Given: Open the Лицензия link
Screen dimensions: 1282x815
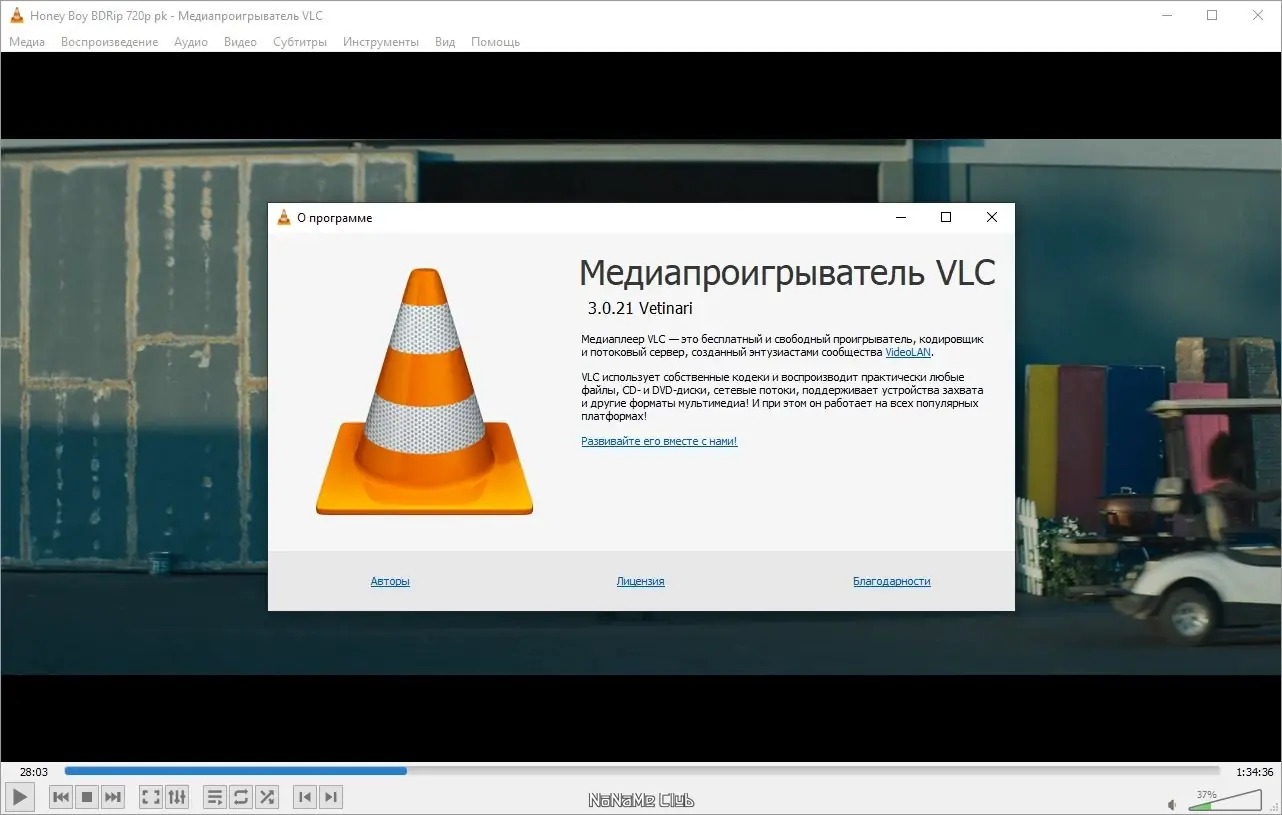Looking at the screenshot, I should coord(641,581).
